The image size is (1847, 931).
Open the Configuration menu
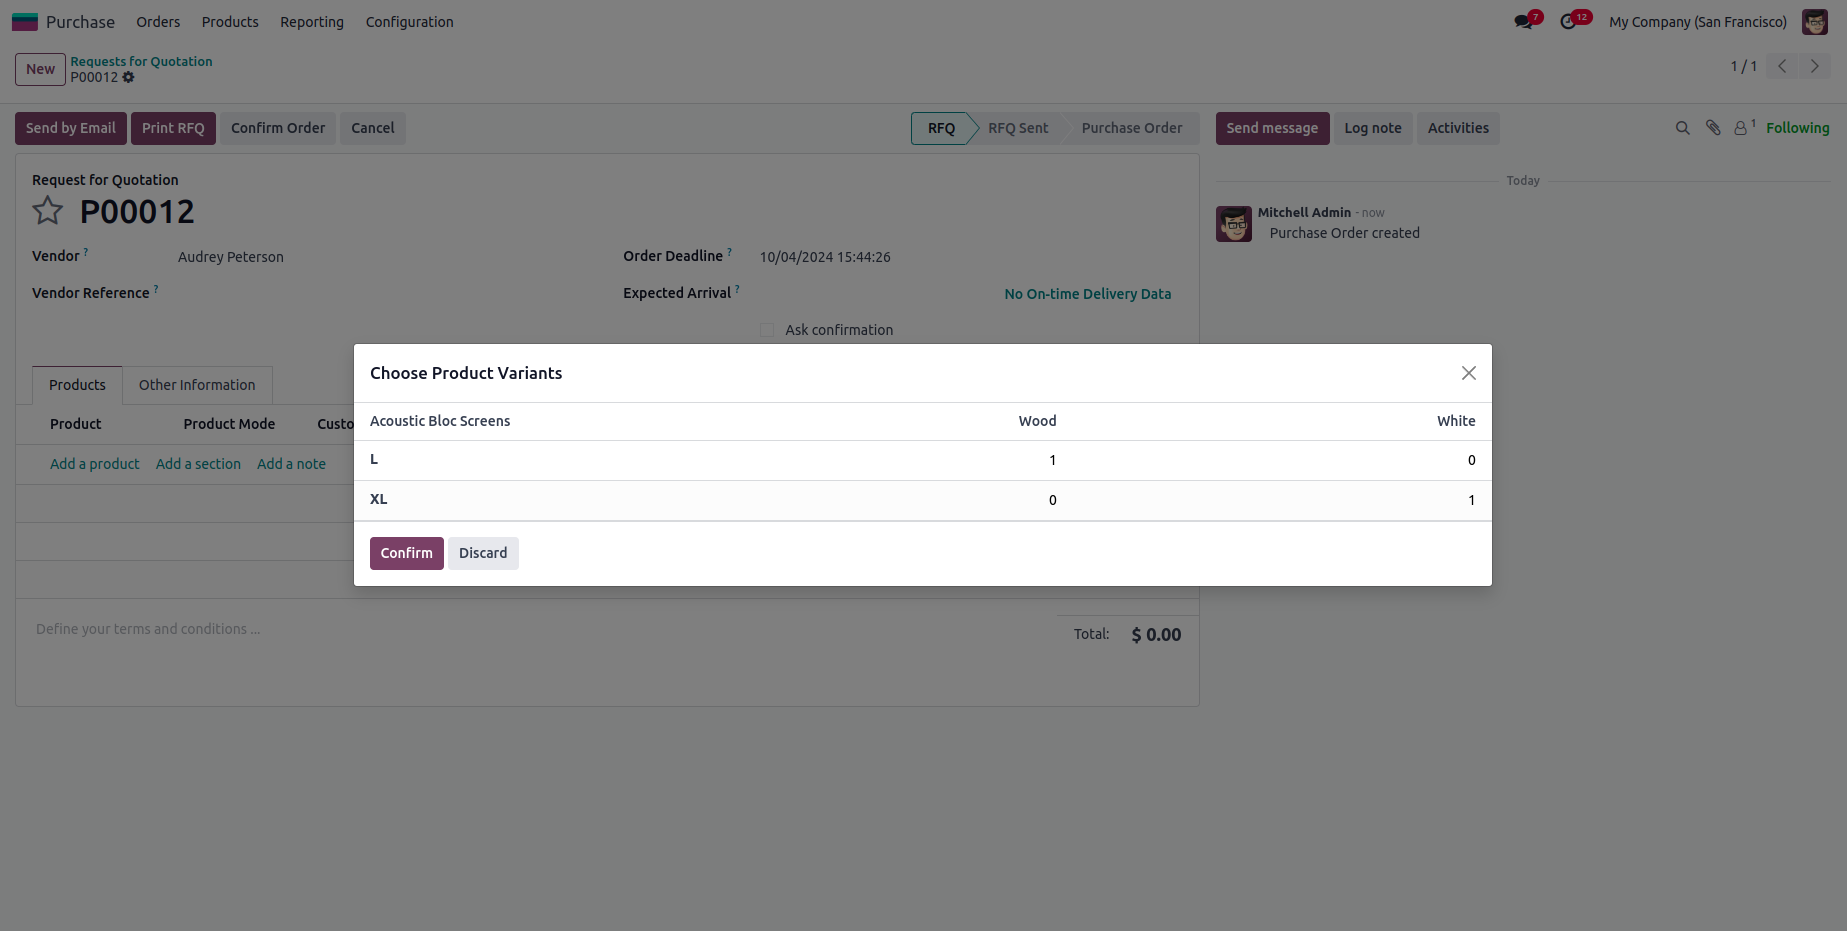tap(409, 22)
